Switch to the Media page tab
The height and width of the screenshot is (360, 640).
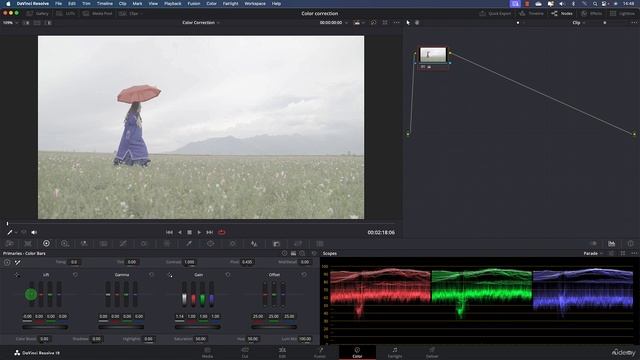click(x=207, y=352)
